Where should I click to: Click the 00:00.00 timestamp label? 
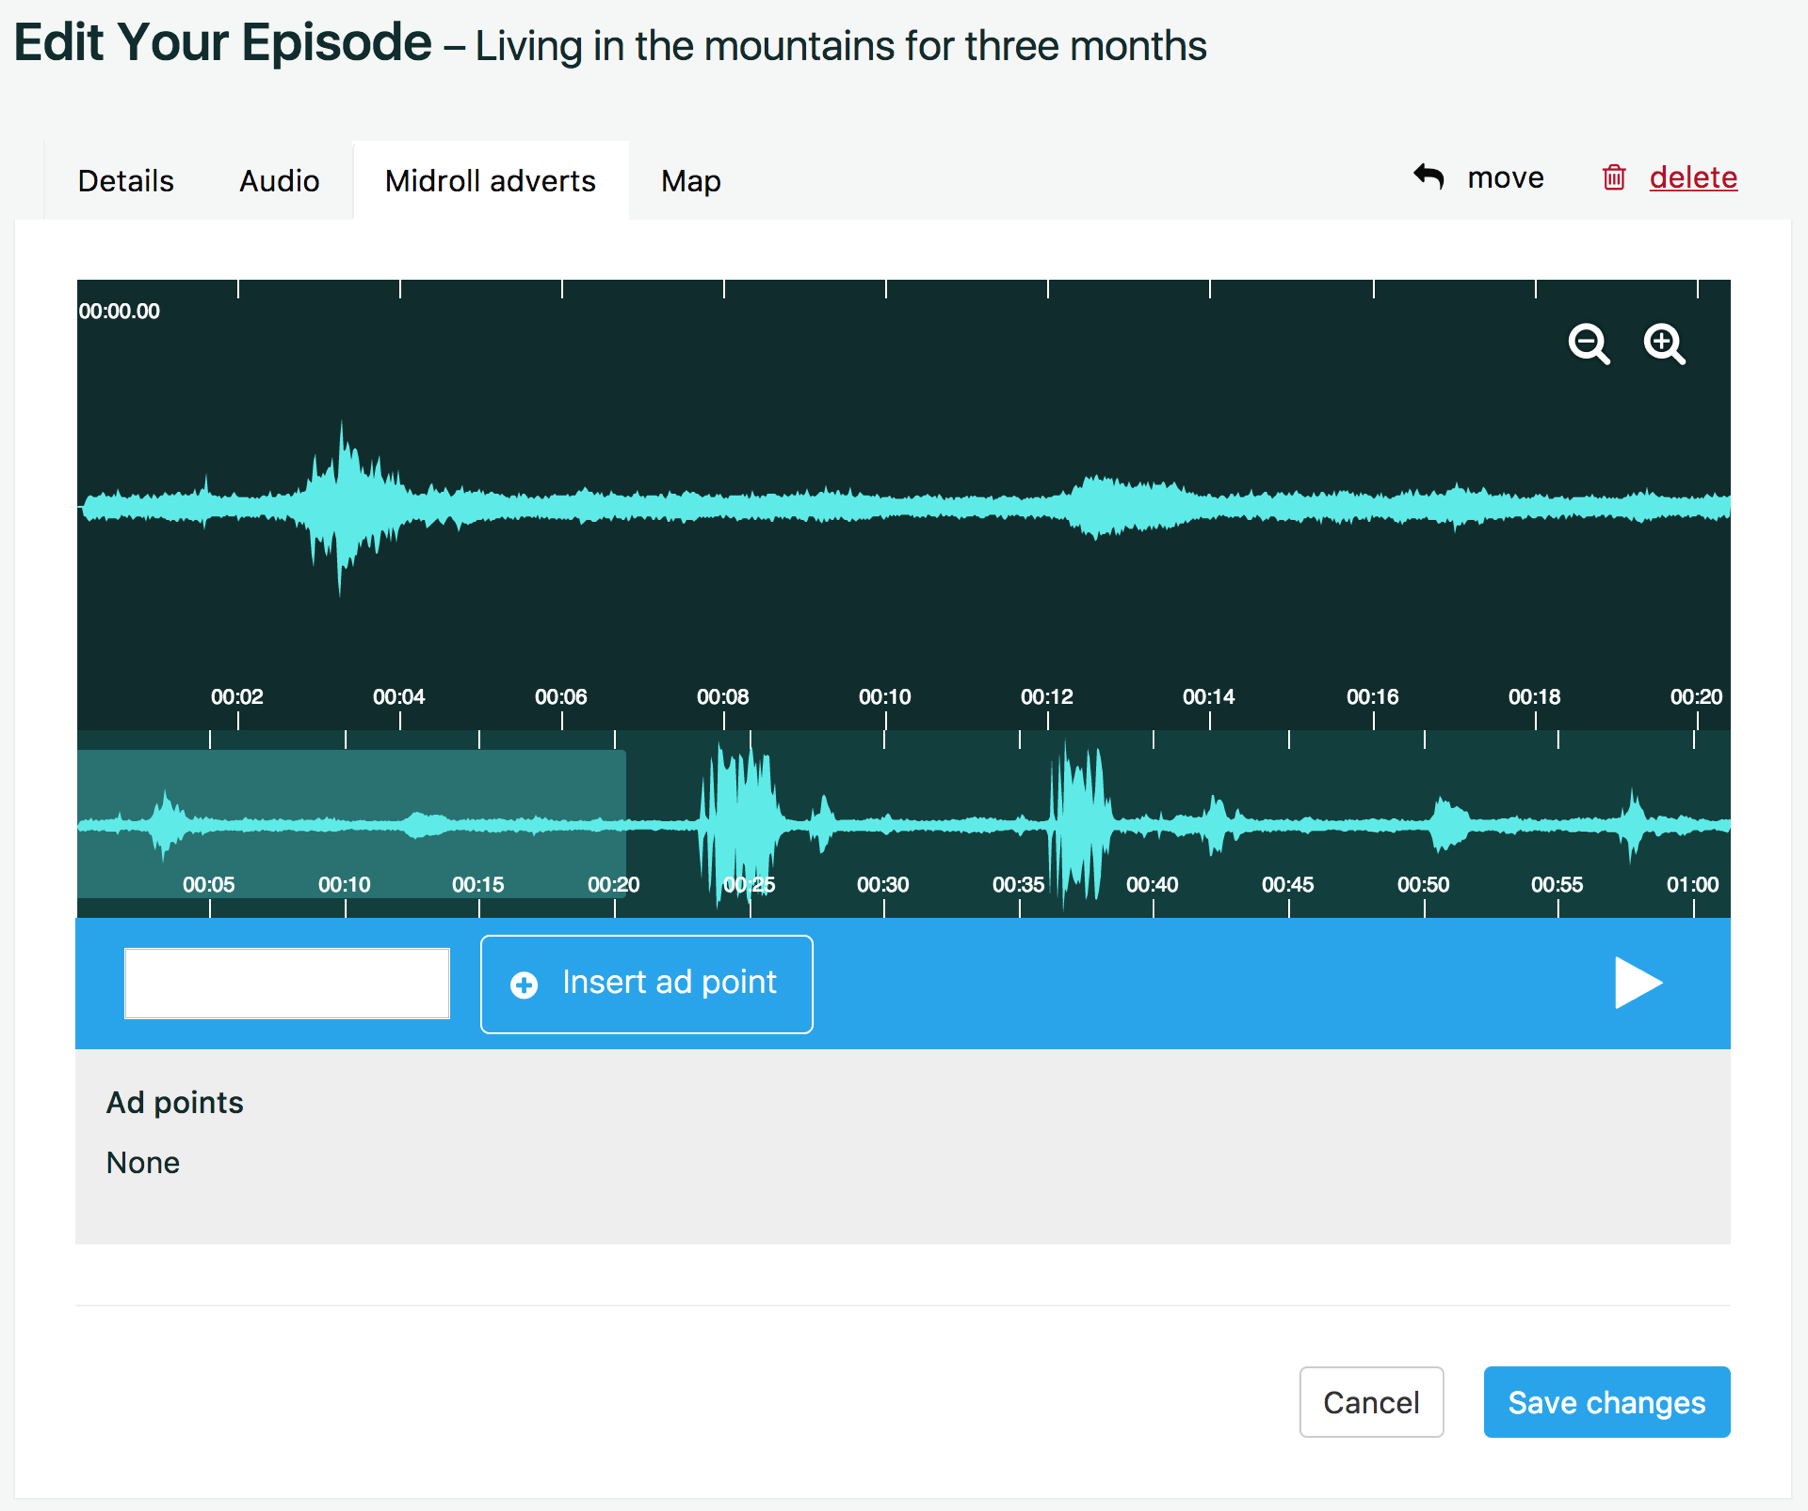point(119,311)
